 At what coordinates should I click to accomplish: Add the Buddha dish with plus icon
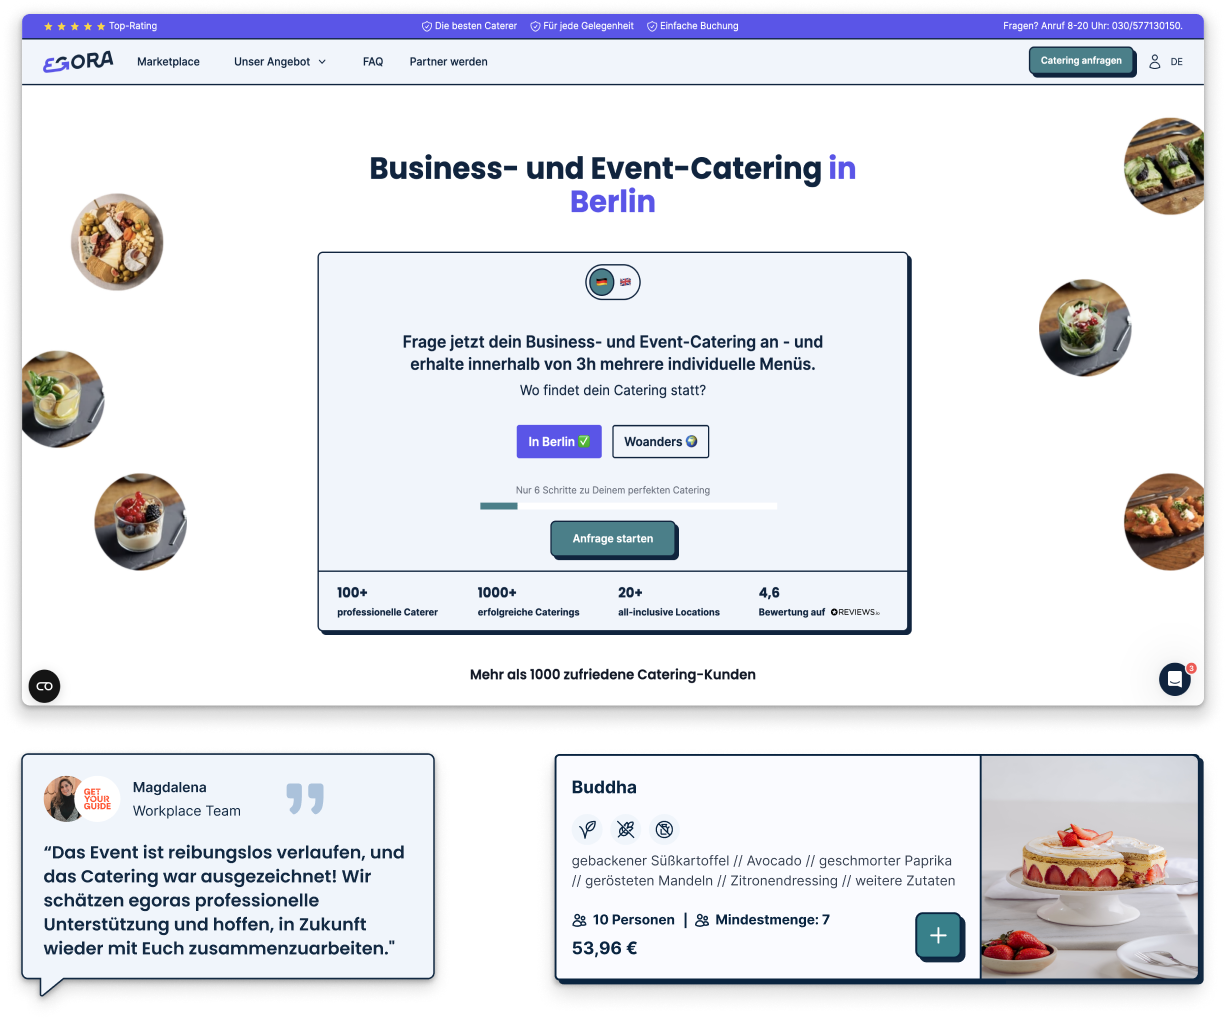click(x=938, y=936)
